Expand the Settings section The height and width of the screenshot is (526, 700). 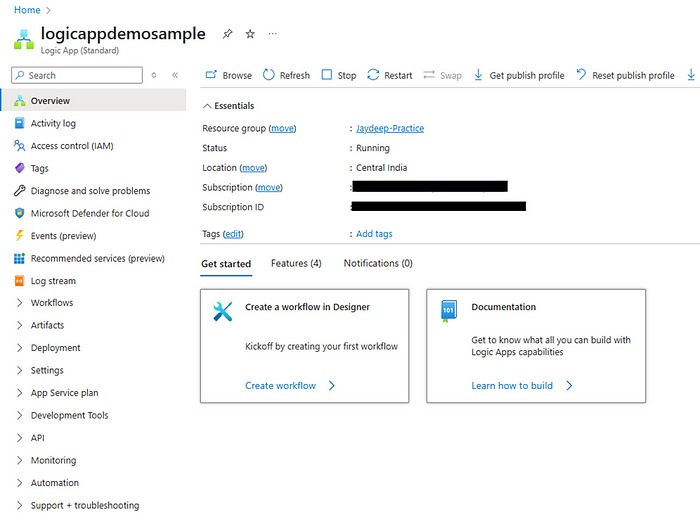coord(19,370)
